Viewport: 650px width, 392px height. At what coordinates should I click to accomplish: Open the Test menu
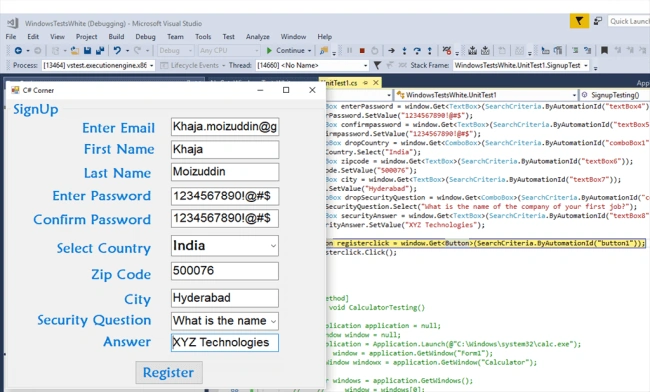[228, 36]
